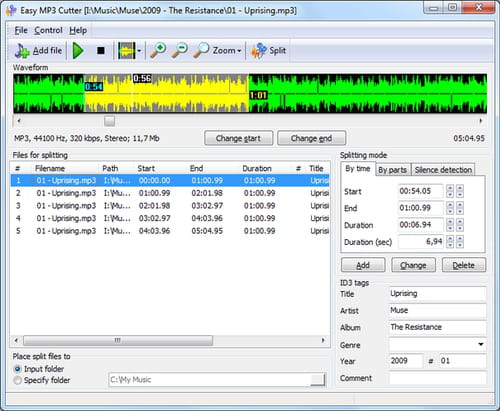The width and height of the screenshot is (500, 411).
Task: Select file list row 5 starting 04:03.96
Action: [170, 231]
